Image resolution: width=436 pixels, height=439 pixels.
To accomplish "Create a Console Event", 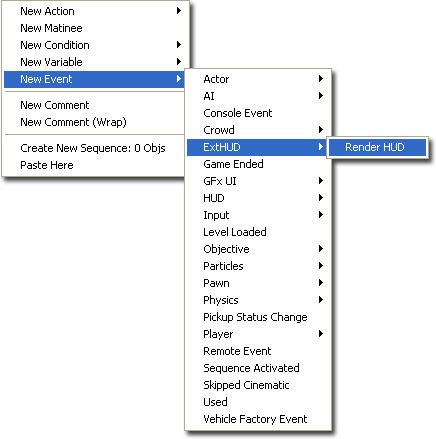I will [x=258, y=113].
